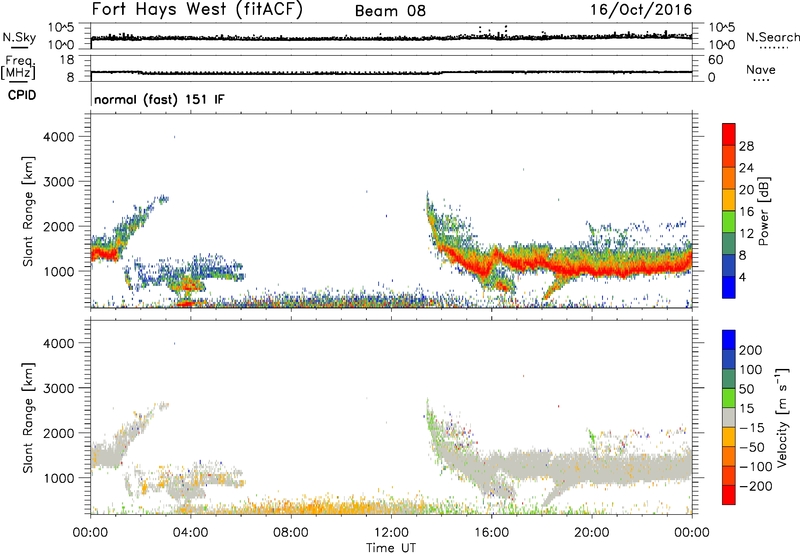
Task: Click the date '16/Oct/2016'
Action: tap(641, 10)
